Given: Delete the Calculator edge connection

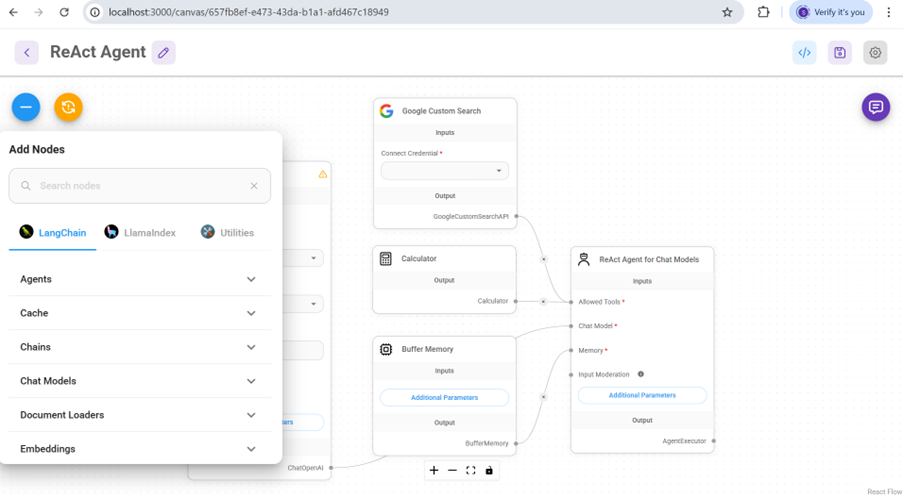Looking at the screenshot, I should [543, 301].
